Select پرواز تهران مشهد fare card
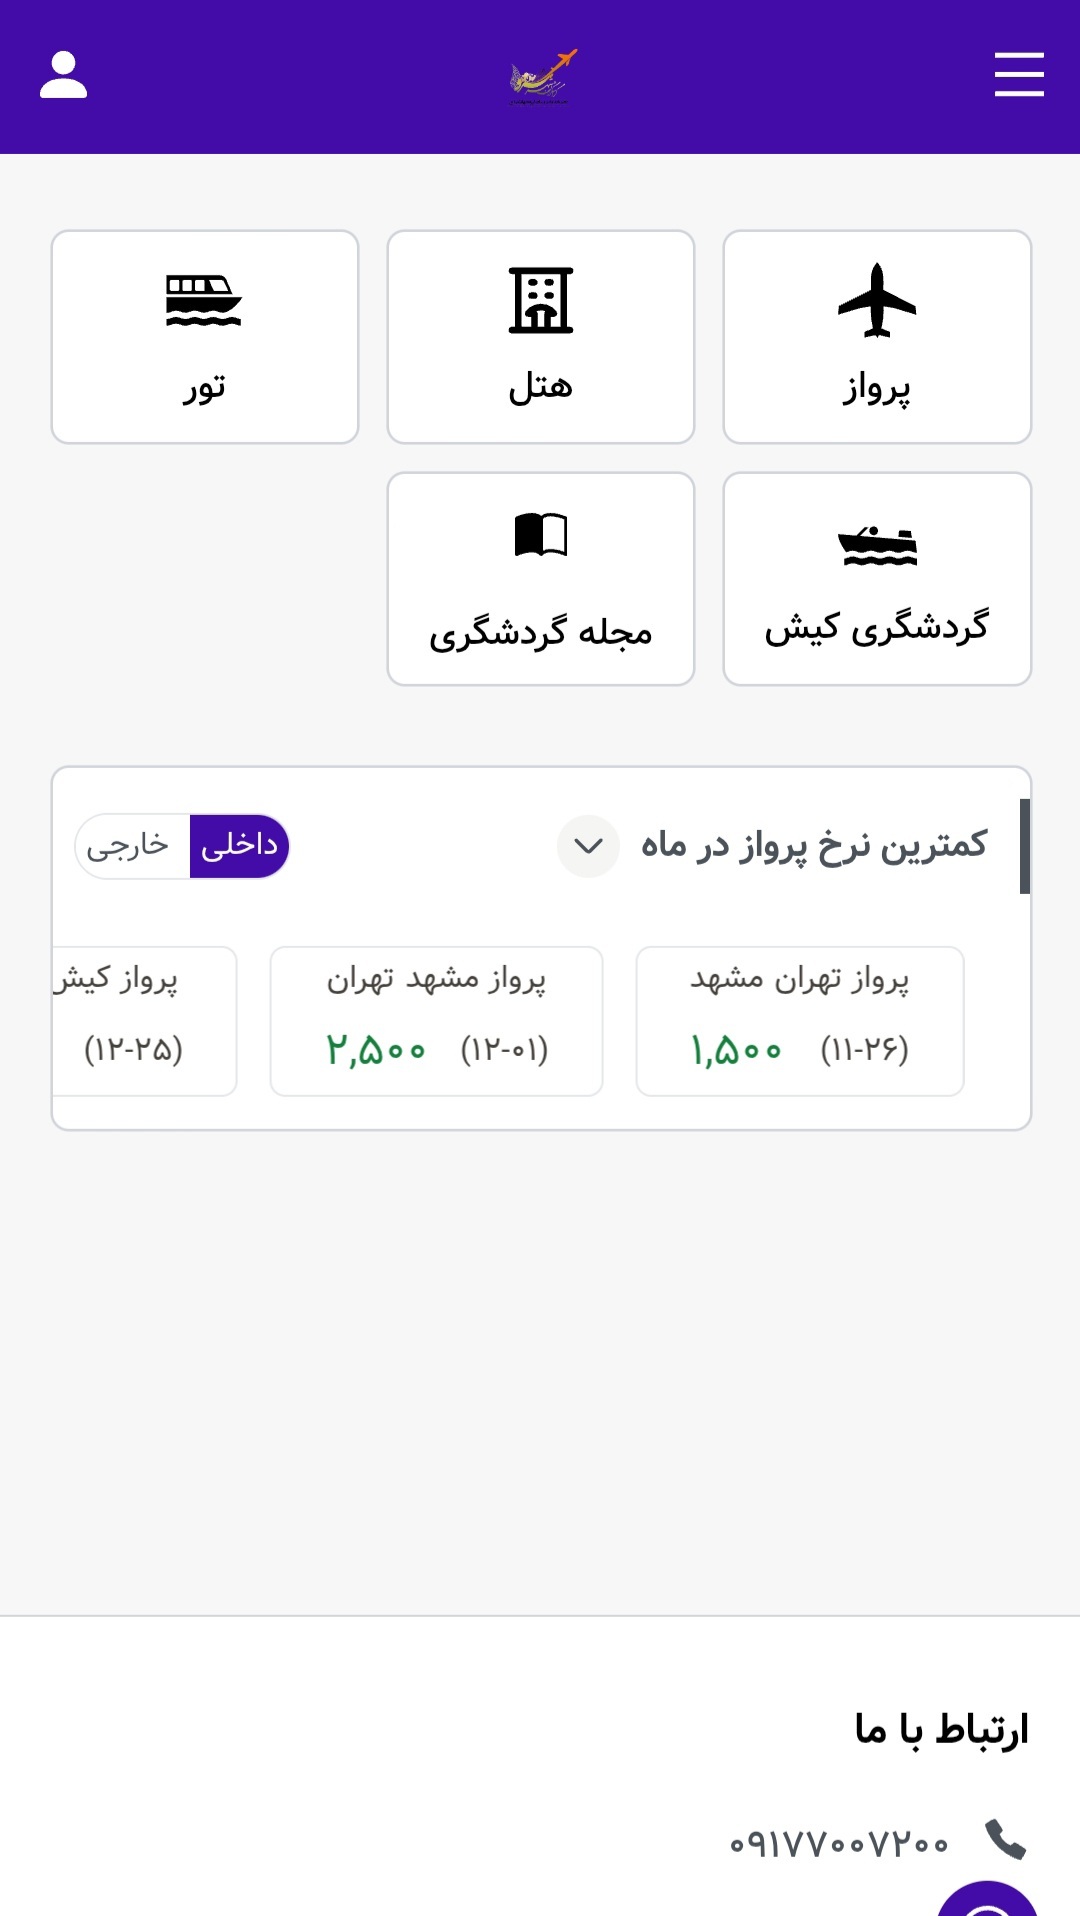1080x1916 pixels. (x=800, y=1021)
